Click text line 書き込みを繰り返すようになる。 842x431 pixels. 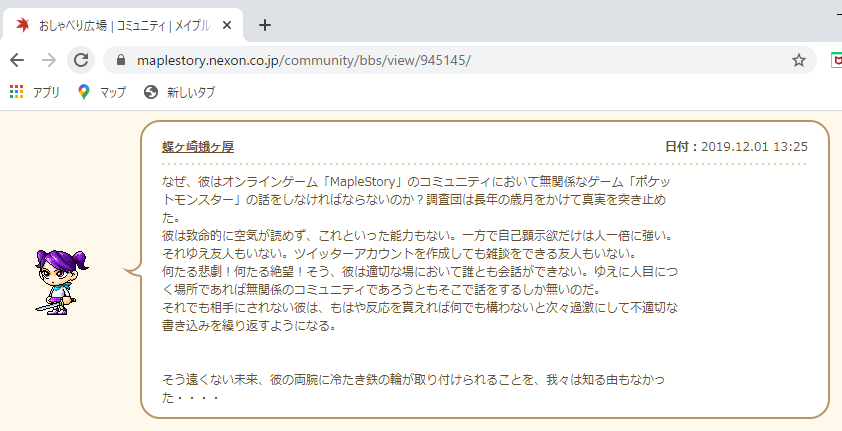[x=249, y=326]
